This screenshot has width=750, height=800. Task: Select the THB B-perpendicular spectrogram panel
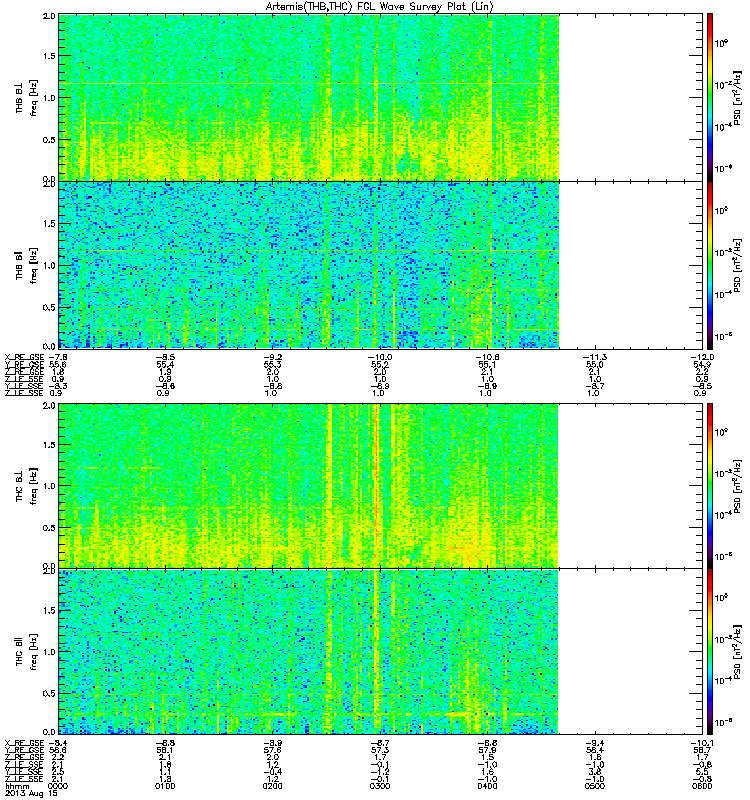309,97
